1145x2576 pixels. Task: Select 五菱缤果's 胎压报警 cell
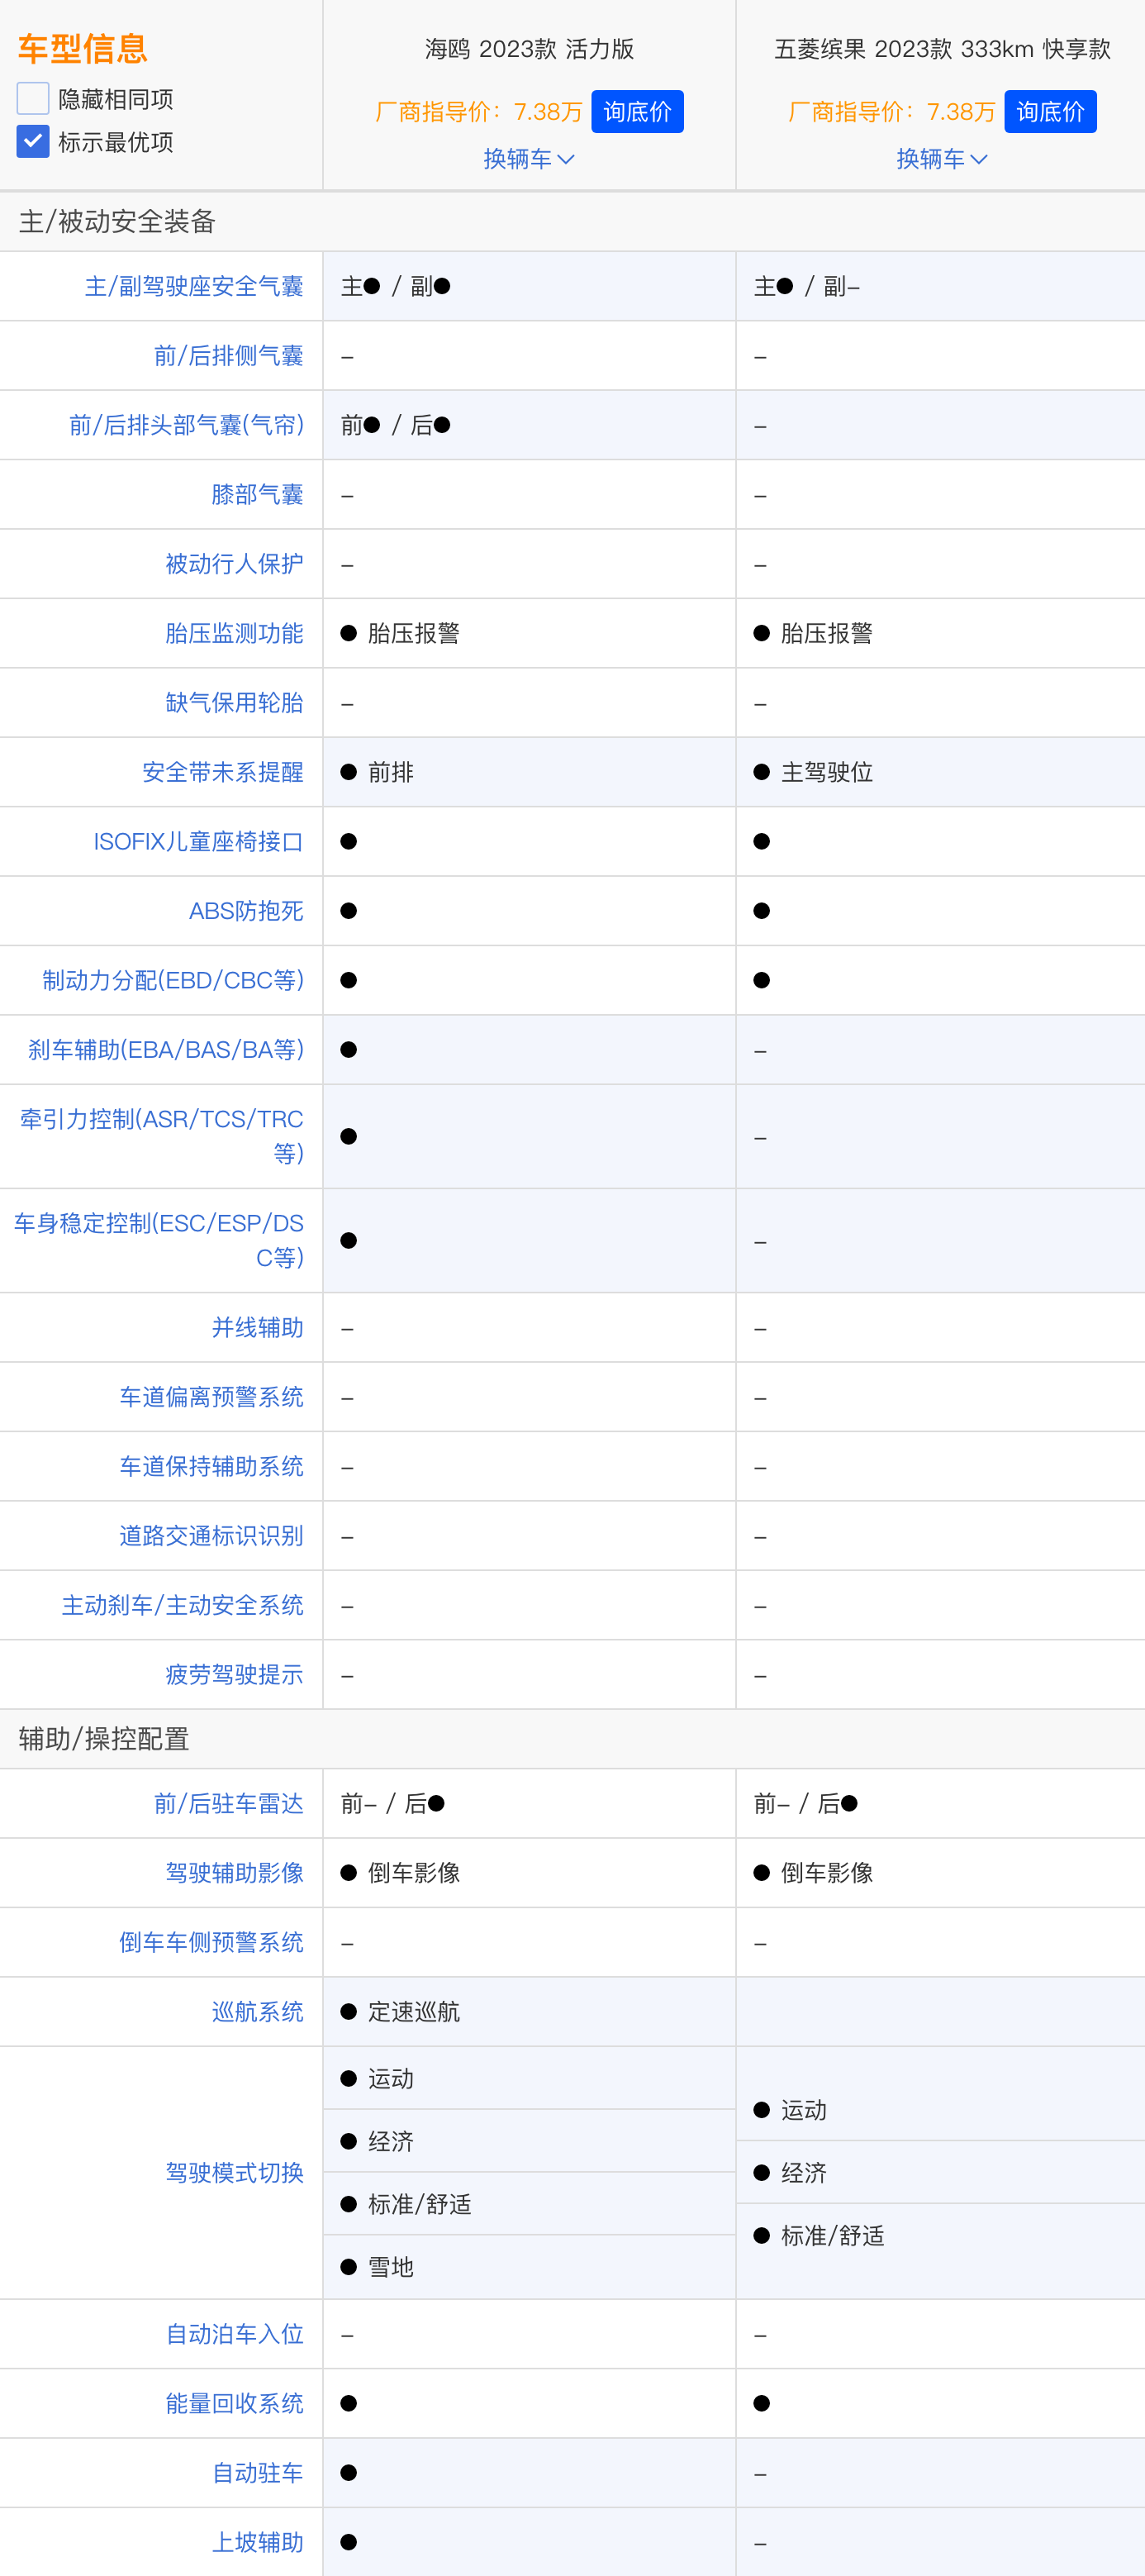941,633
